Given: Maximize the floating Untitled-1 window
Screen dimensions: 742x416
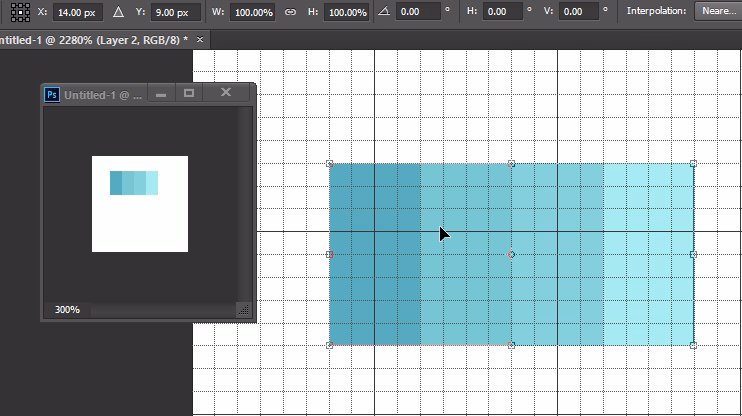Looking at the screenshot, I should pyautogui.click(x=189, y=93).
